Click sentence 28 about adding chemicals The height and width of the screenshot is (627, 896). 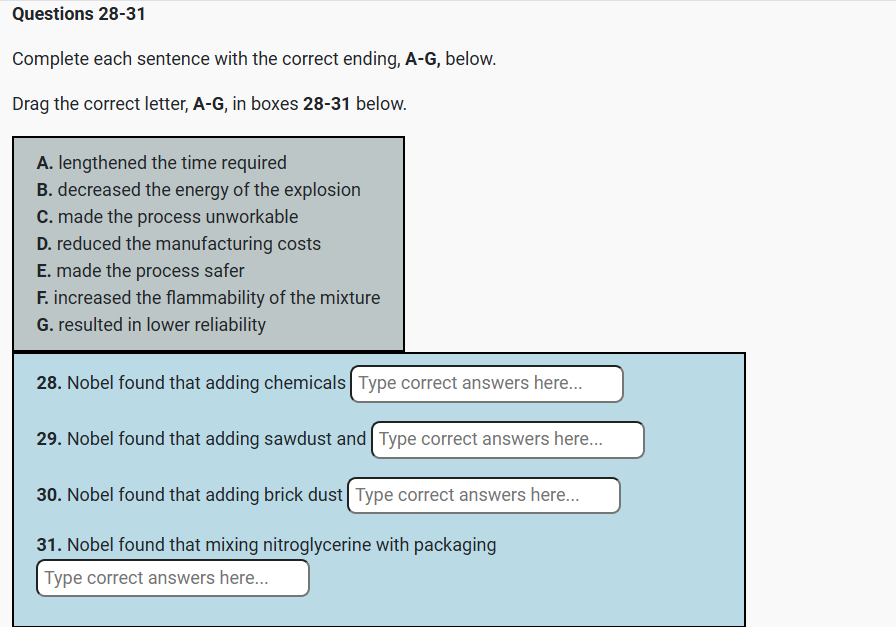(x=191, y=383)
